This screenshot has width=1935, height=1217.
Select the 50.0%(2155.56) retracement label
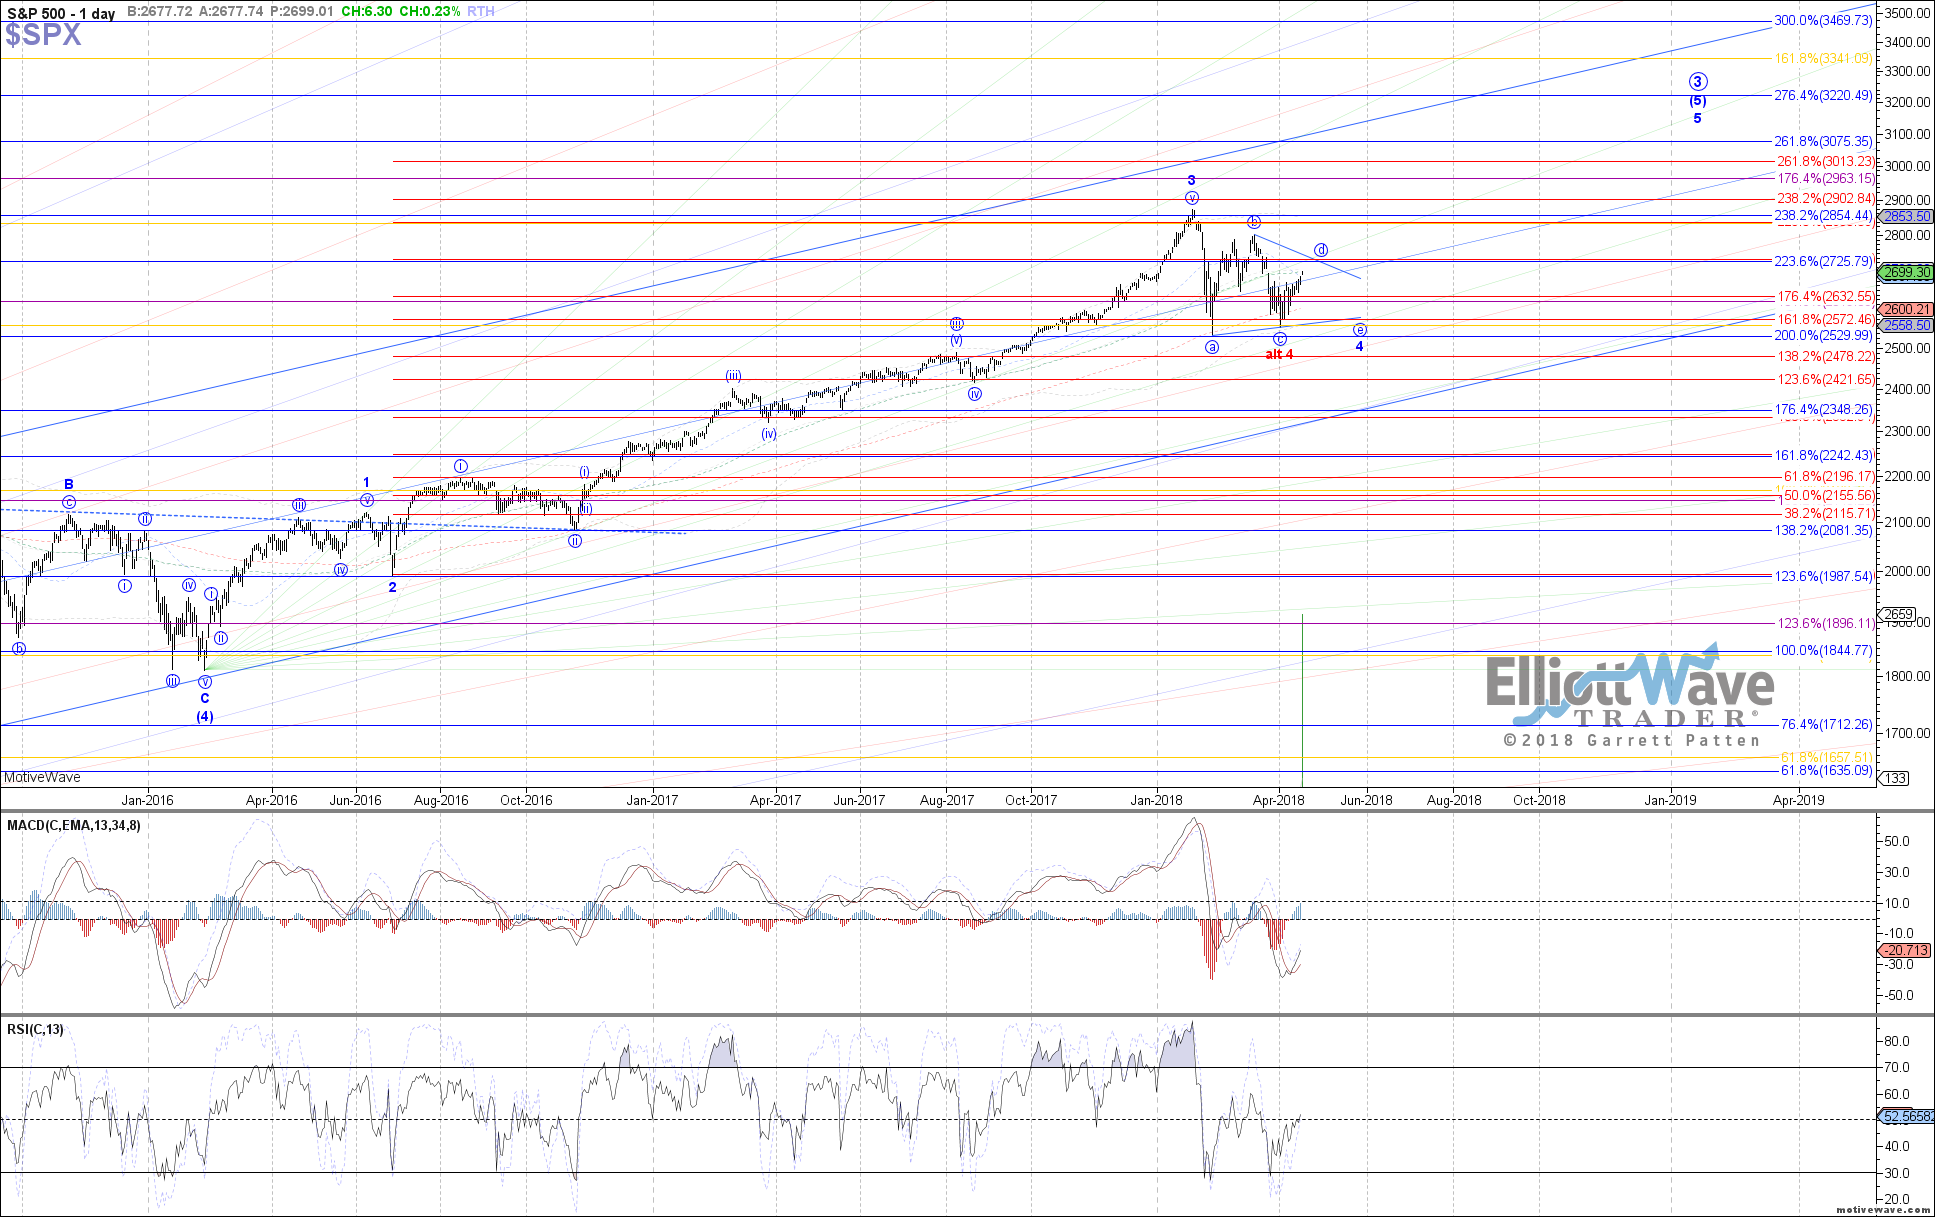pyautogui.click(x=1829, y=496)
